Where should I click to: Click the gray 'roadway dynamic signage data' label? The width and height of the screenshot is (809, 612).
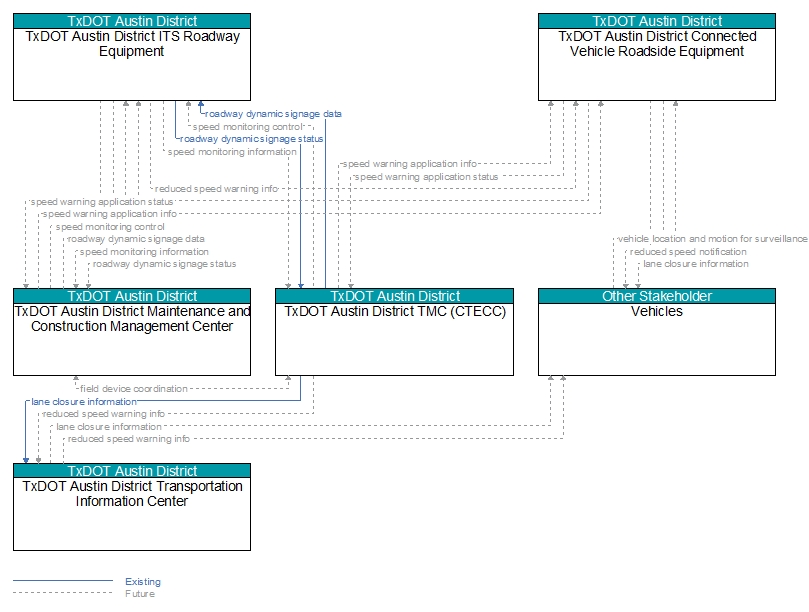click(136, 239)
